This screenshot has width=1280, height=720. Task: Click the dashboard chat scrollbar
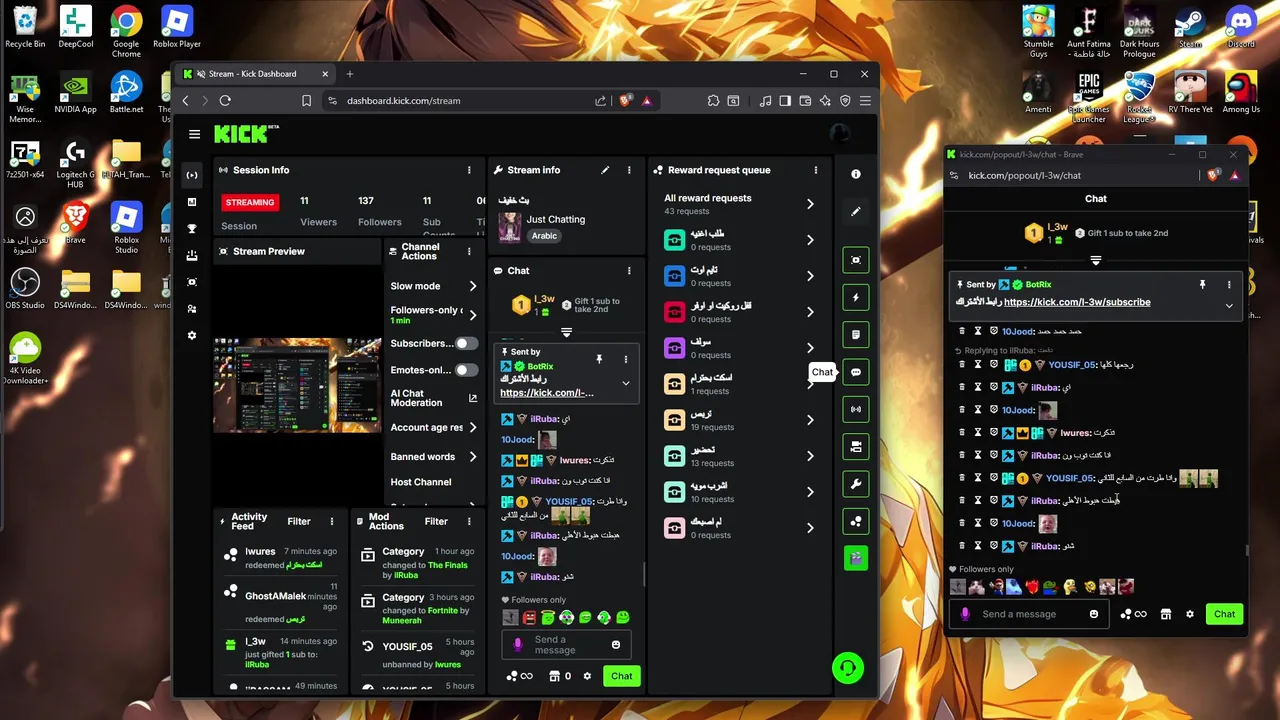pos(644,573)
